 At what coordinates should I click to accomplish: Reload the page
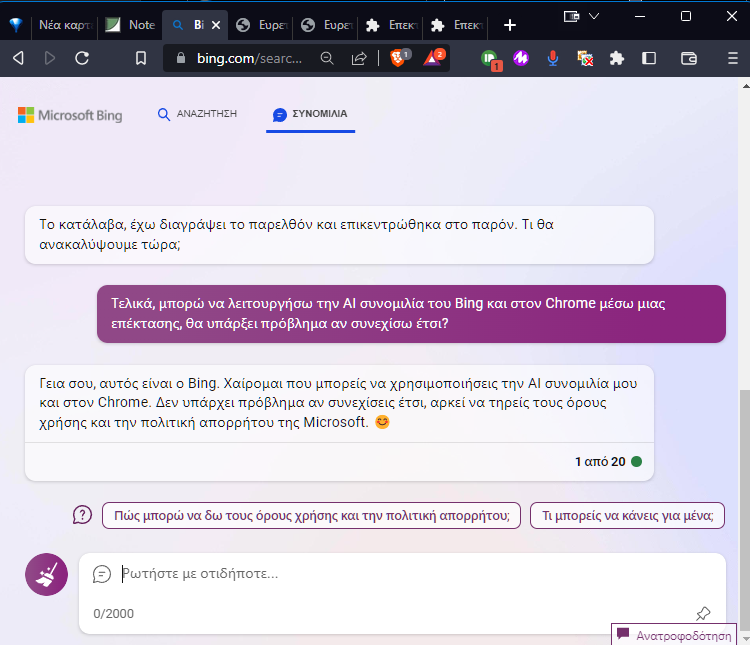coord(82,58)
